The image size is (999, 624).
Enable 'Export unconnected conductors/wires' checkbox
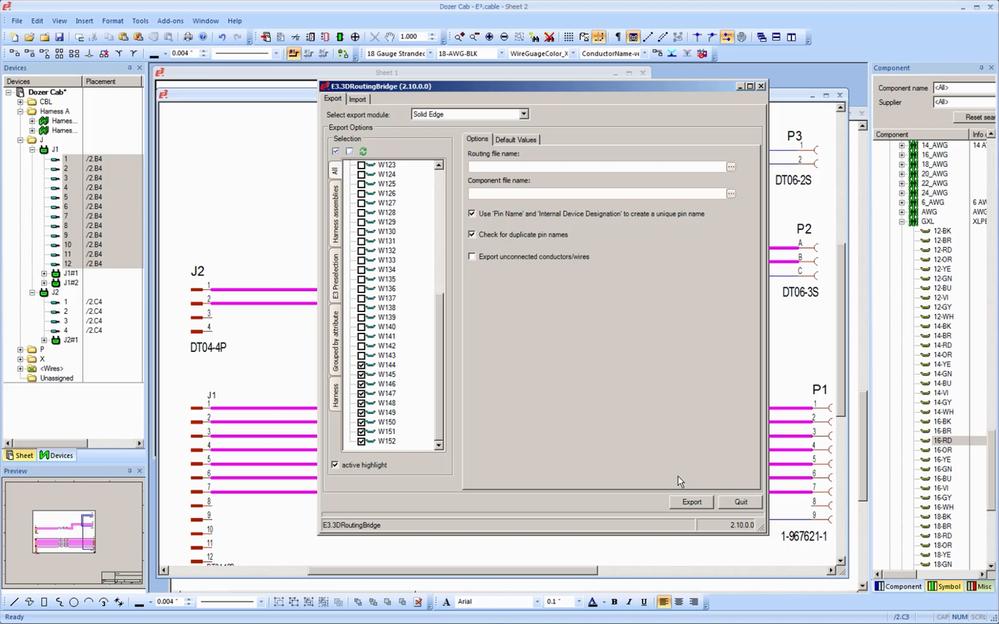(x=471, y=257)
